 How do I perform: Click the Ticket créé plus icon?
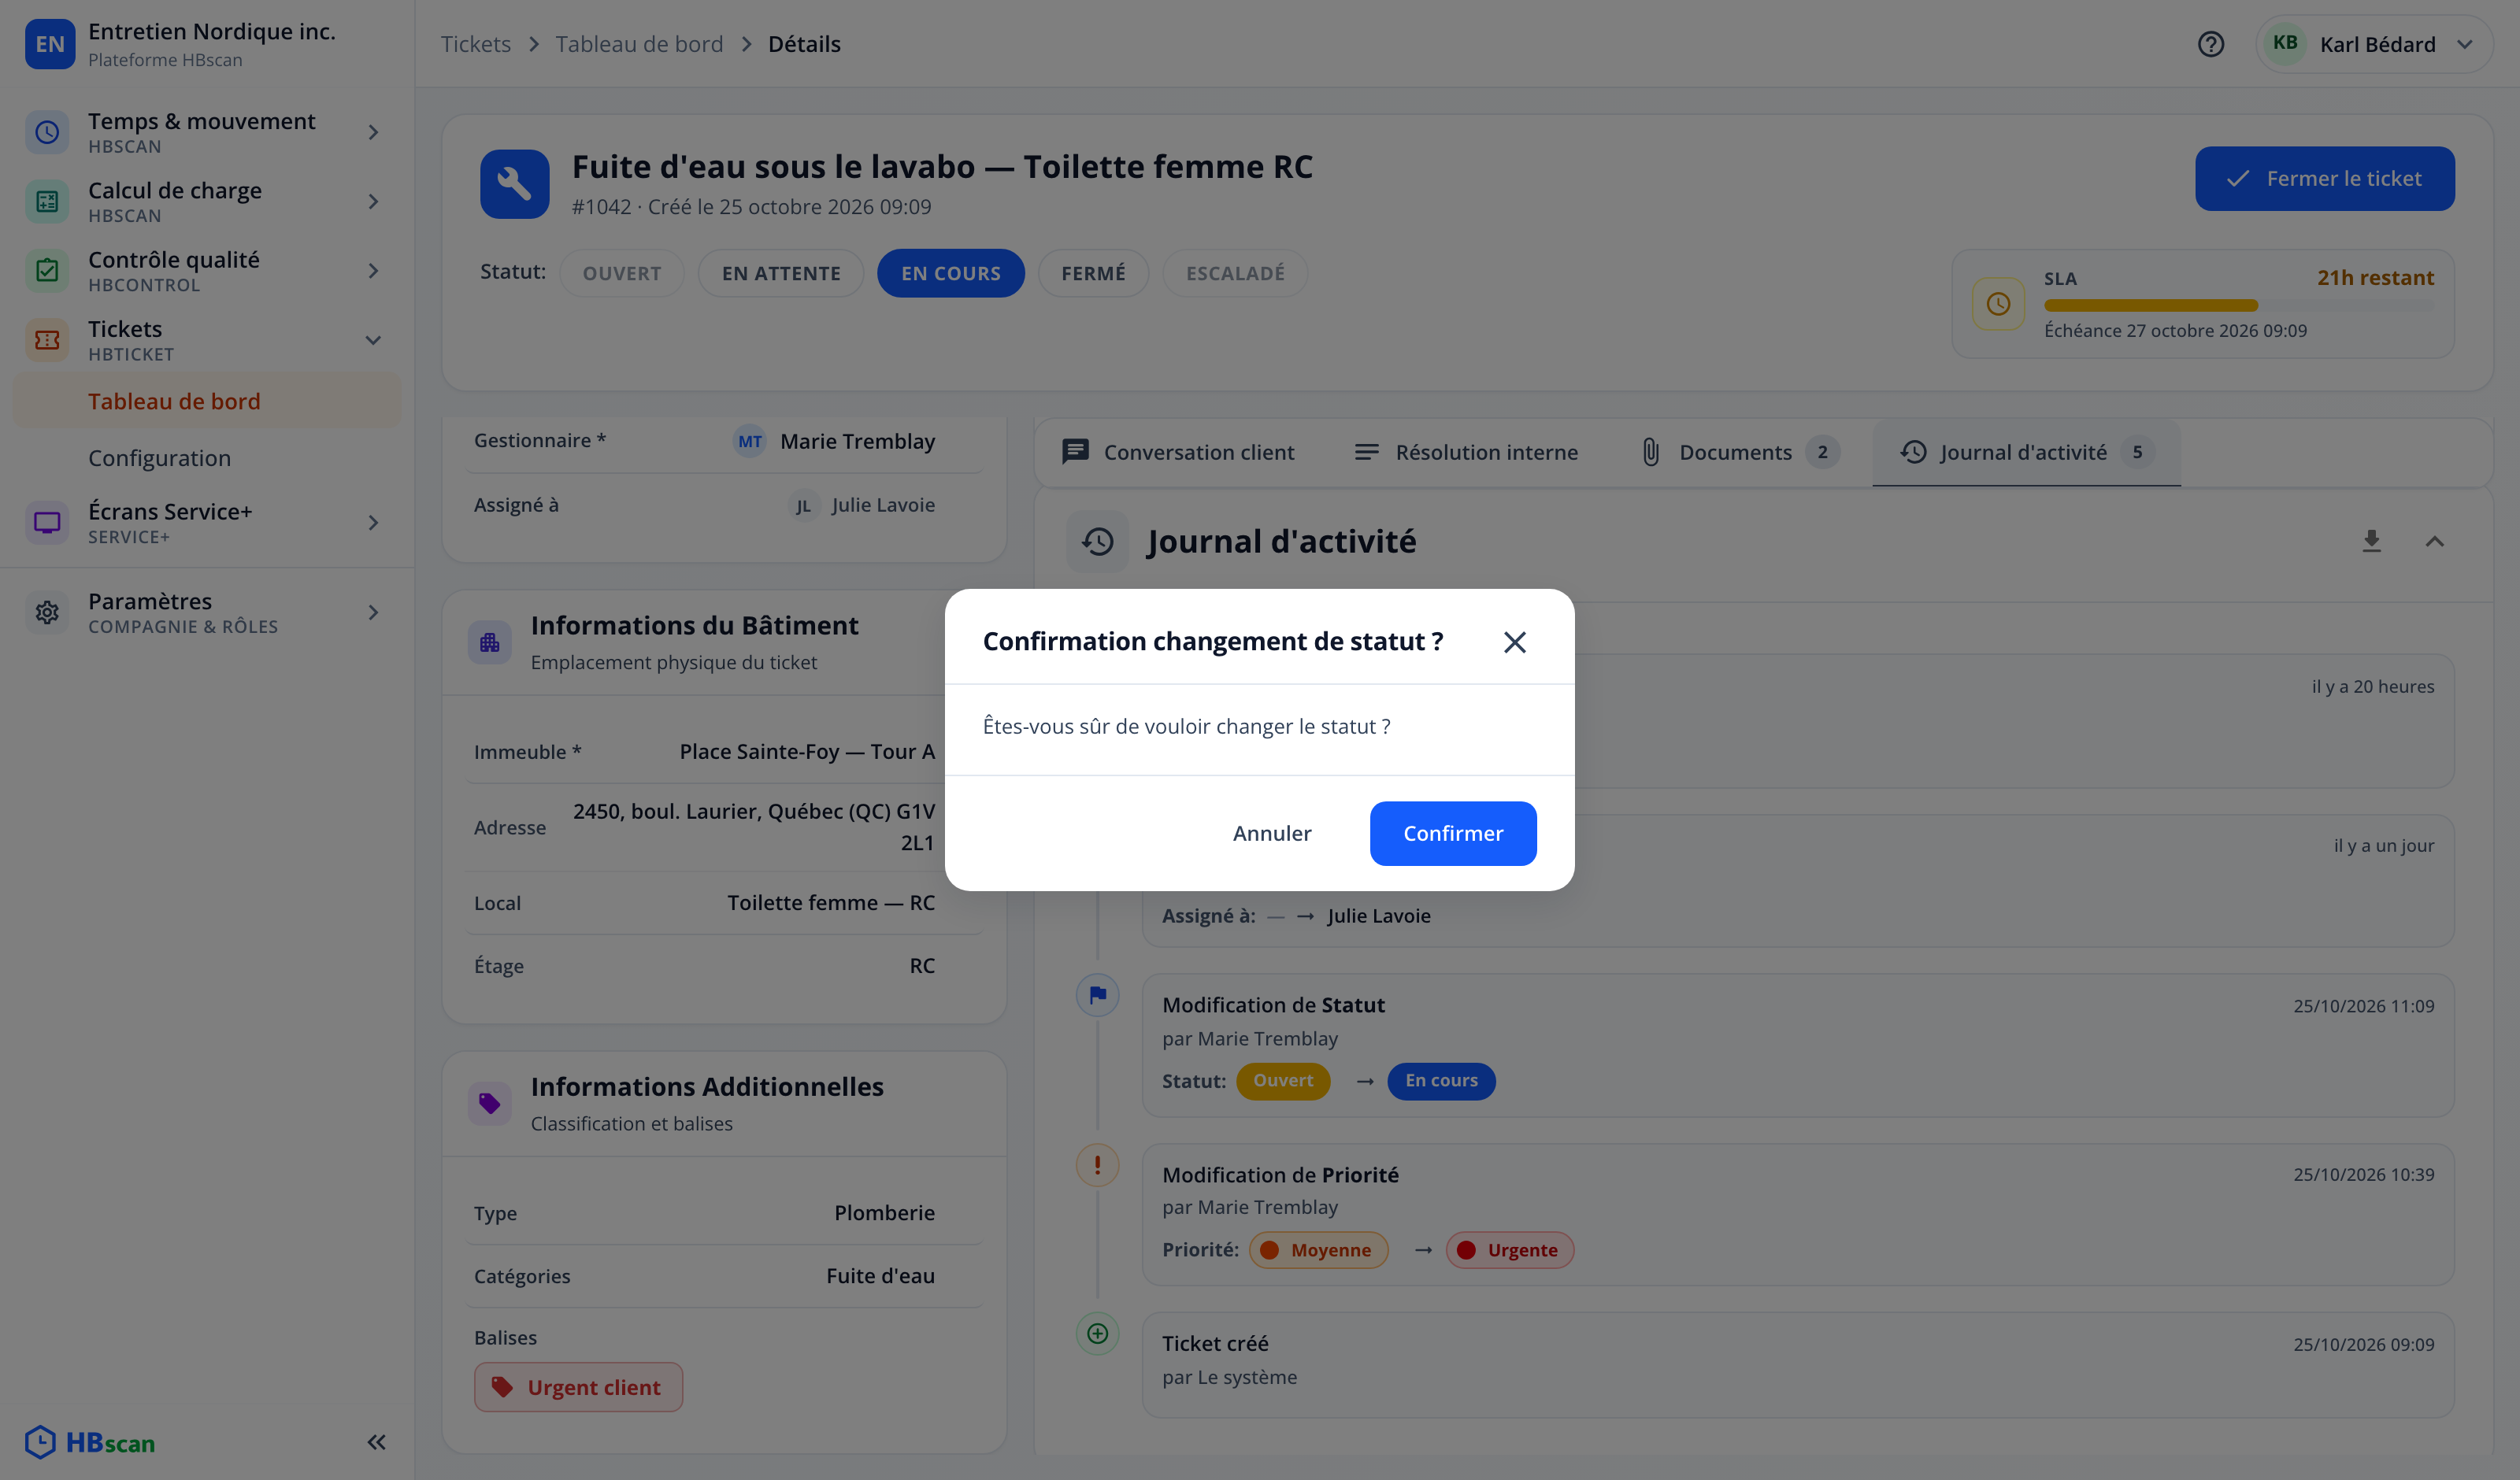click(x=1097, y=1333)
